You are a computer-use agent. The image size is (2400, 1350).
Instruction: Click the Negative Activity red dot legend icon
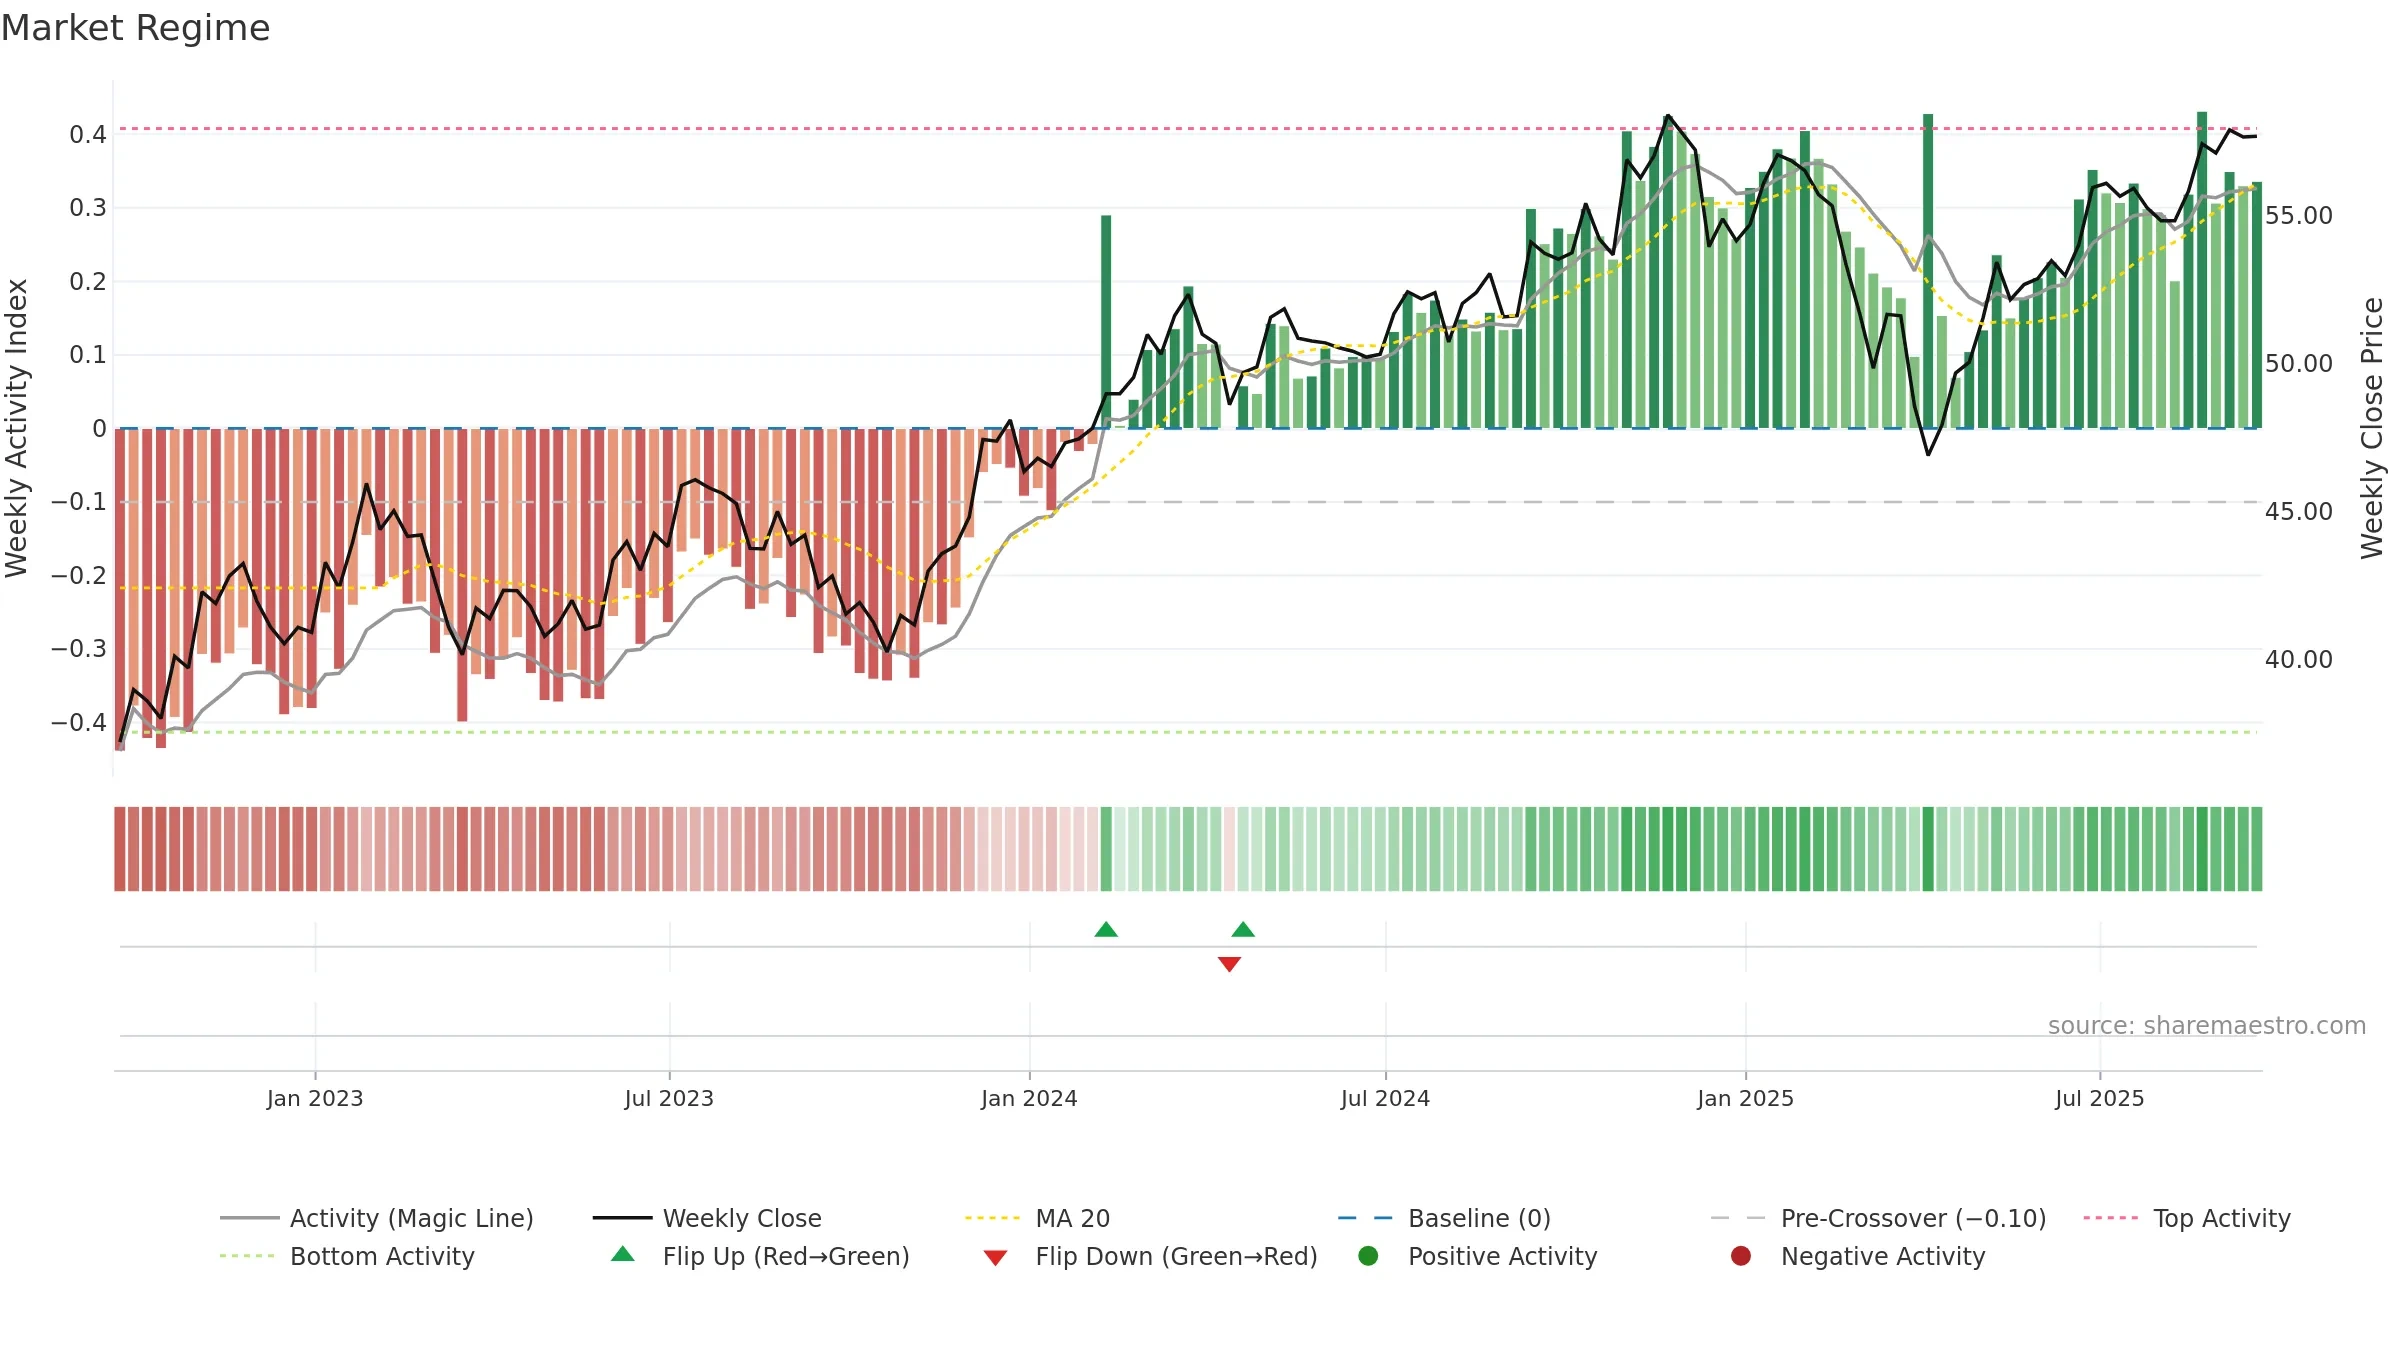coord(1741,1256)
